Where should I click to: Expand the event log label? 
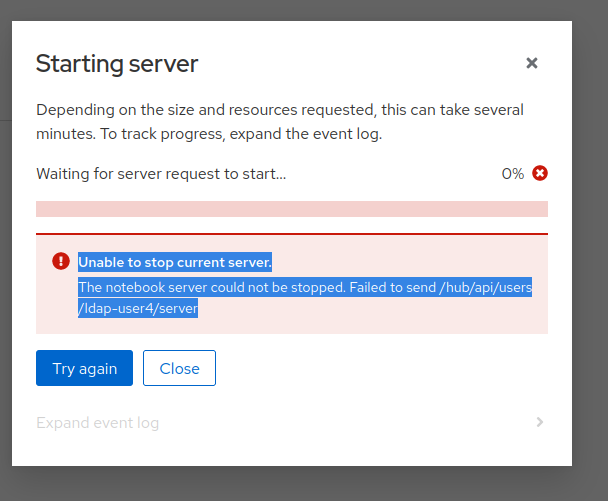(98, 423)
